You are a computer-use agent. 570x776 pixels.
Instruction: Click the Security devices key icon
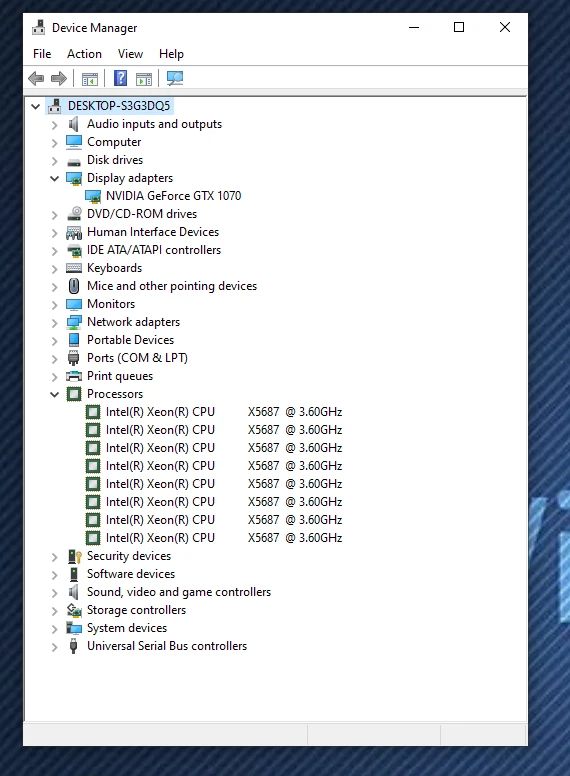(x=75, y=556)
